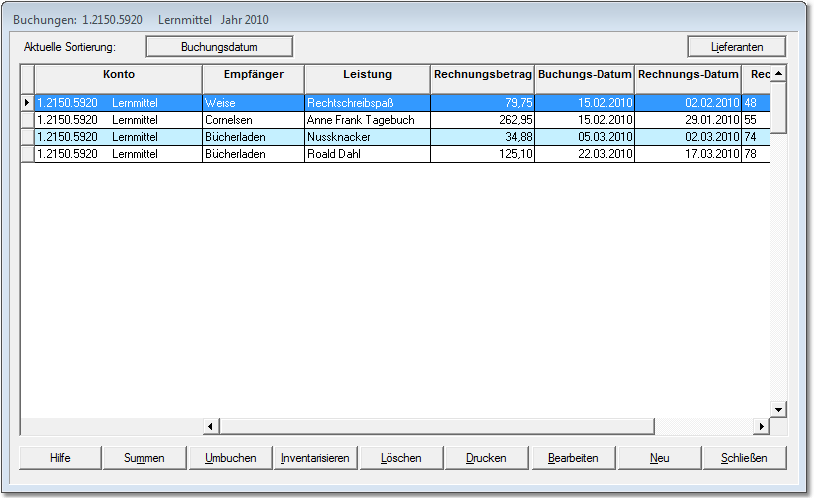Click the Empfänger column header
Image resolution: width=814 pixels, height=500 pixels.
(x=253, y=75)
